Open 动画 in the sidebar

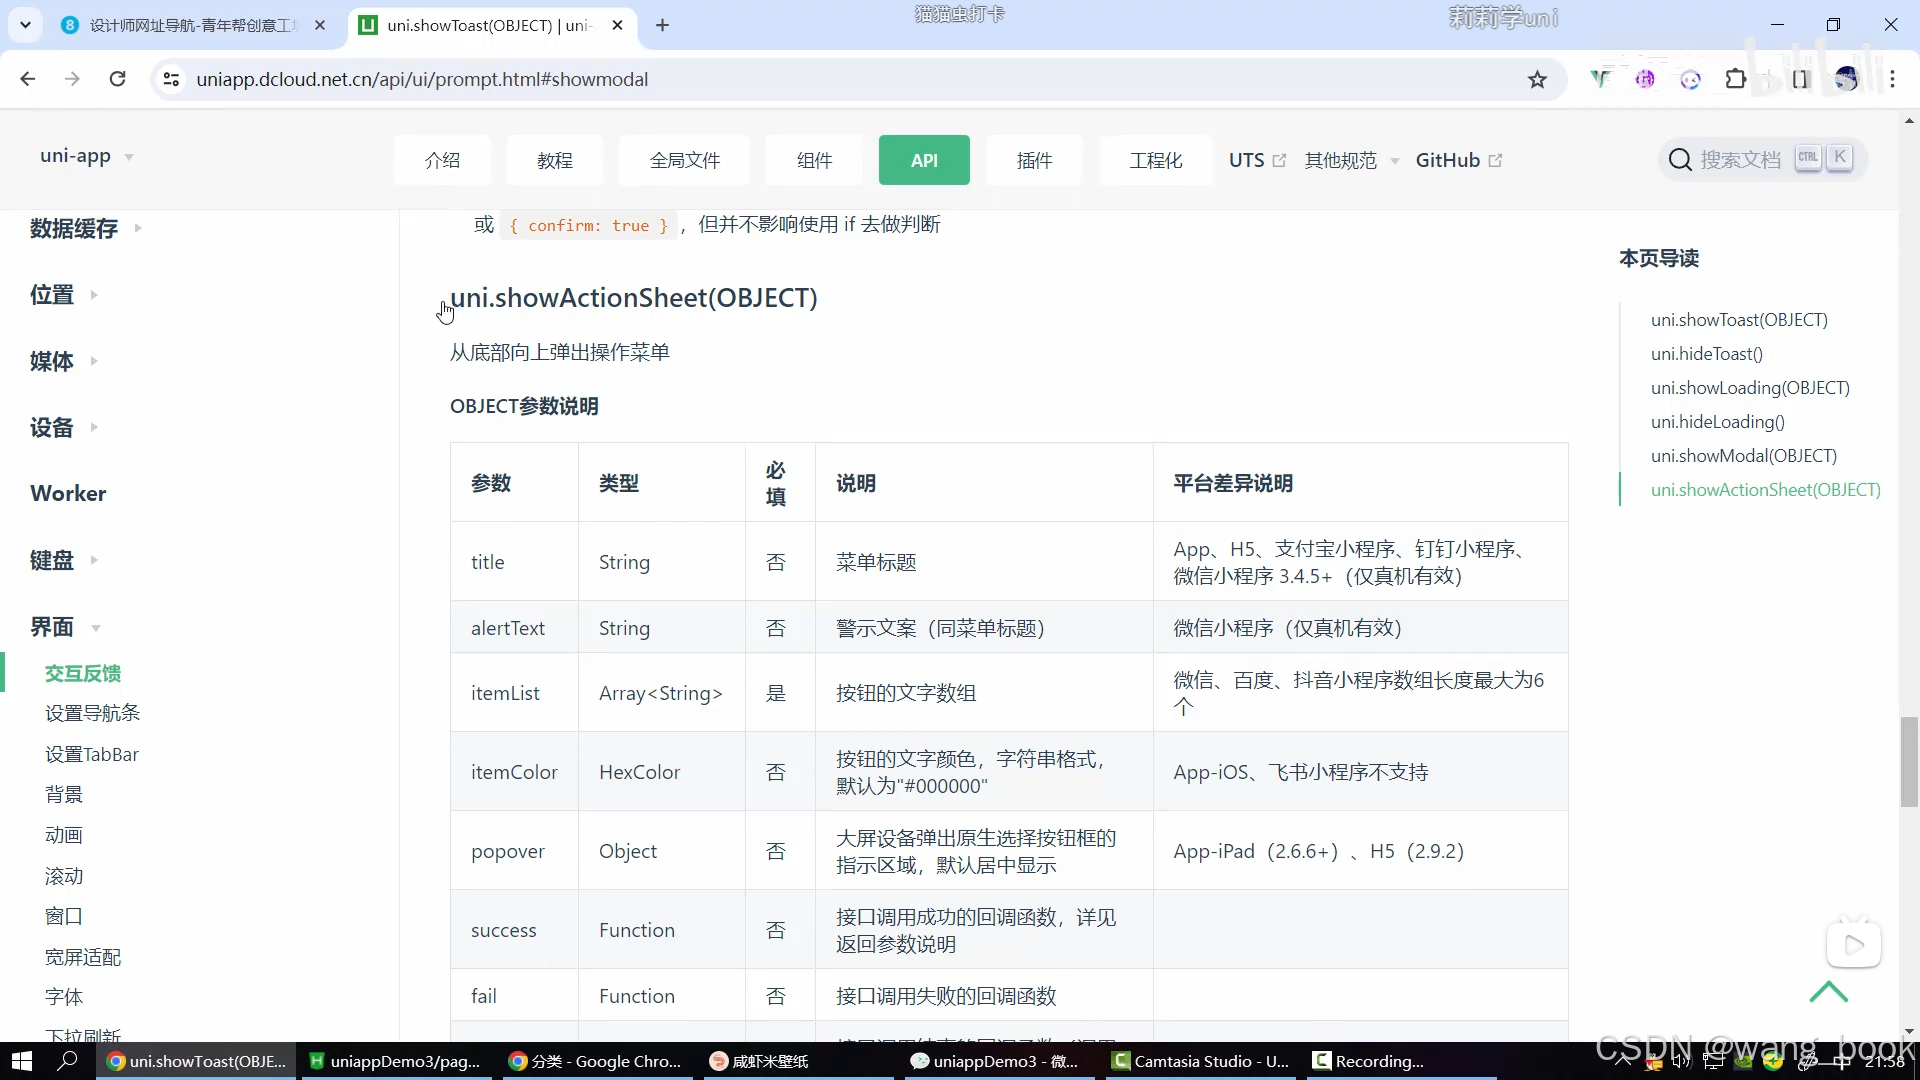pos(64,835)
